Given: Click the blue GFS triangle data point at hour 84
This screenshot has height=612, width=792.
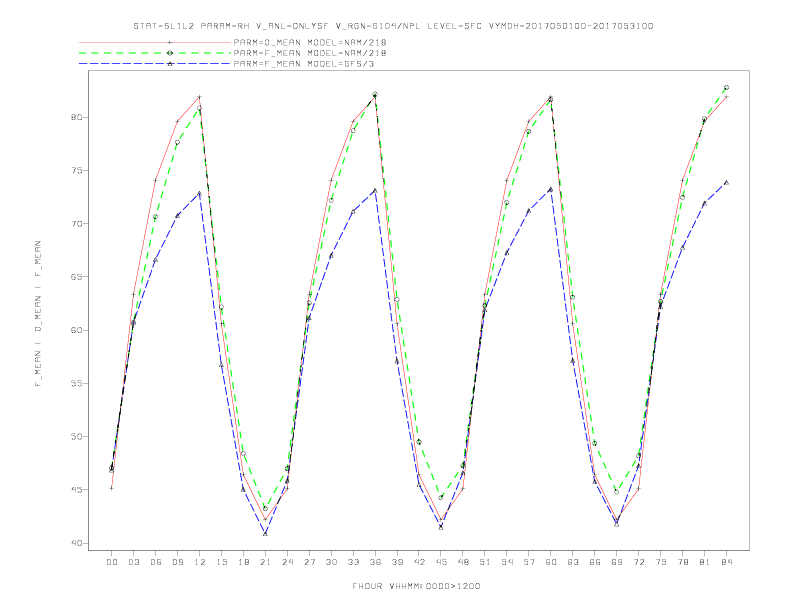Looking at the screenshot, I should pyautogui.click(x=726, y=182).
